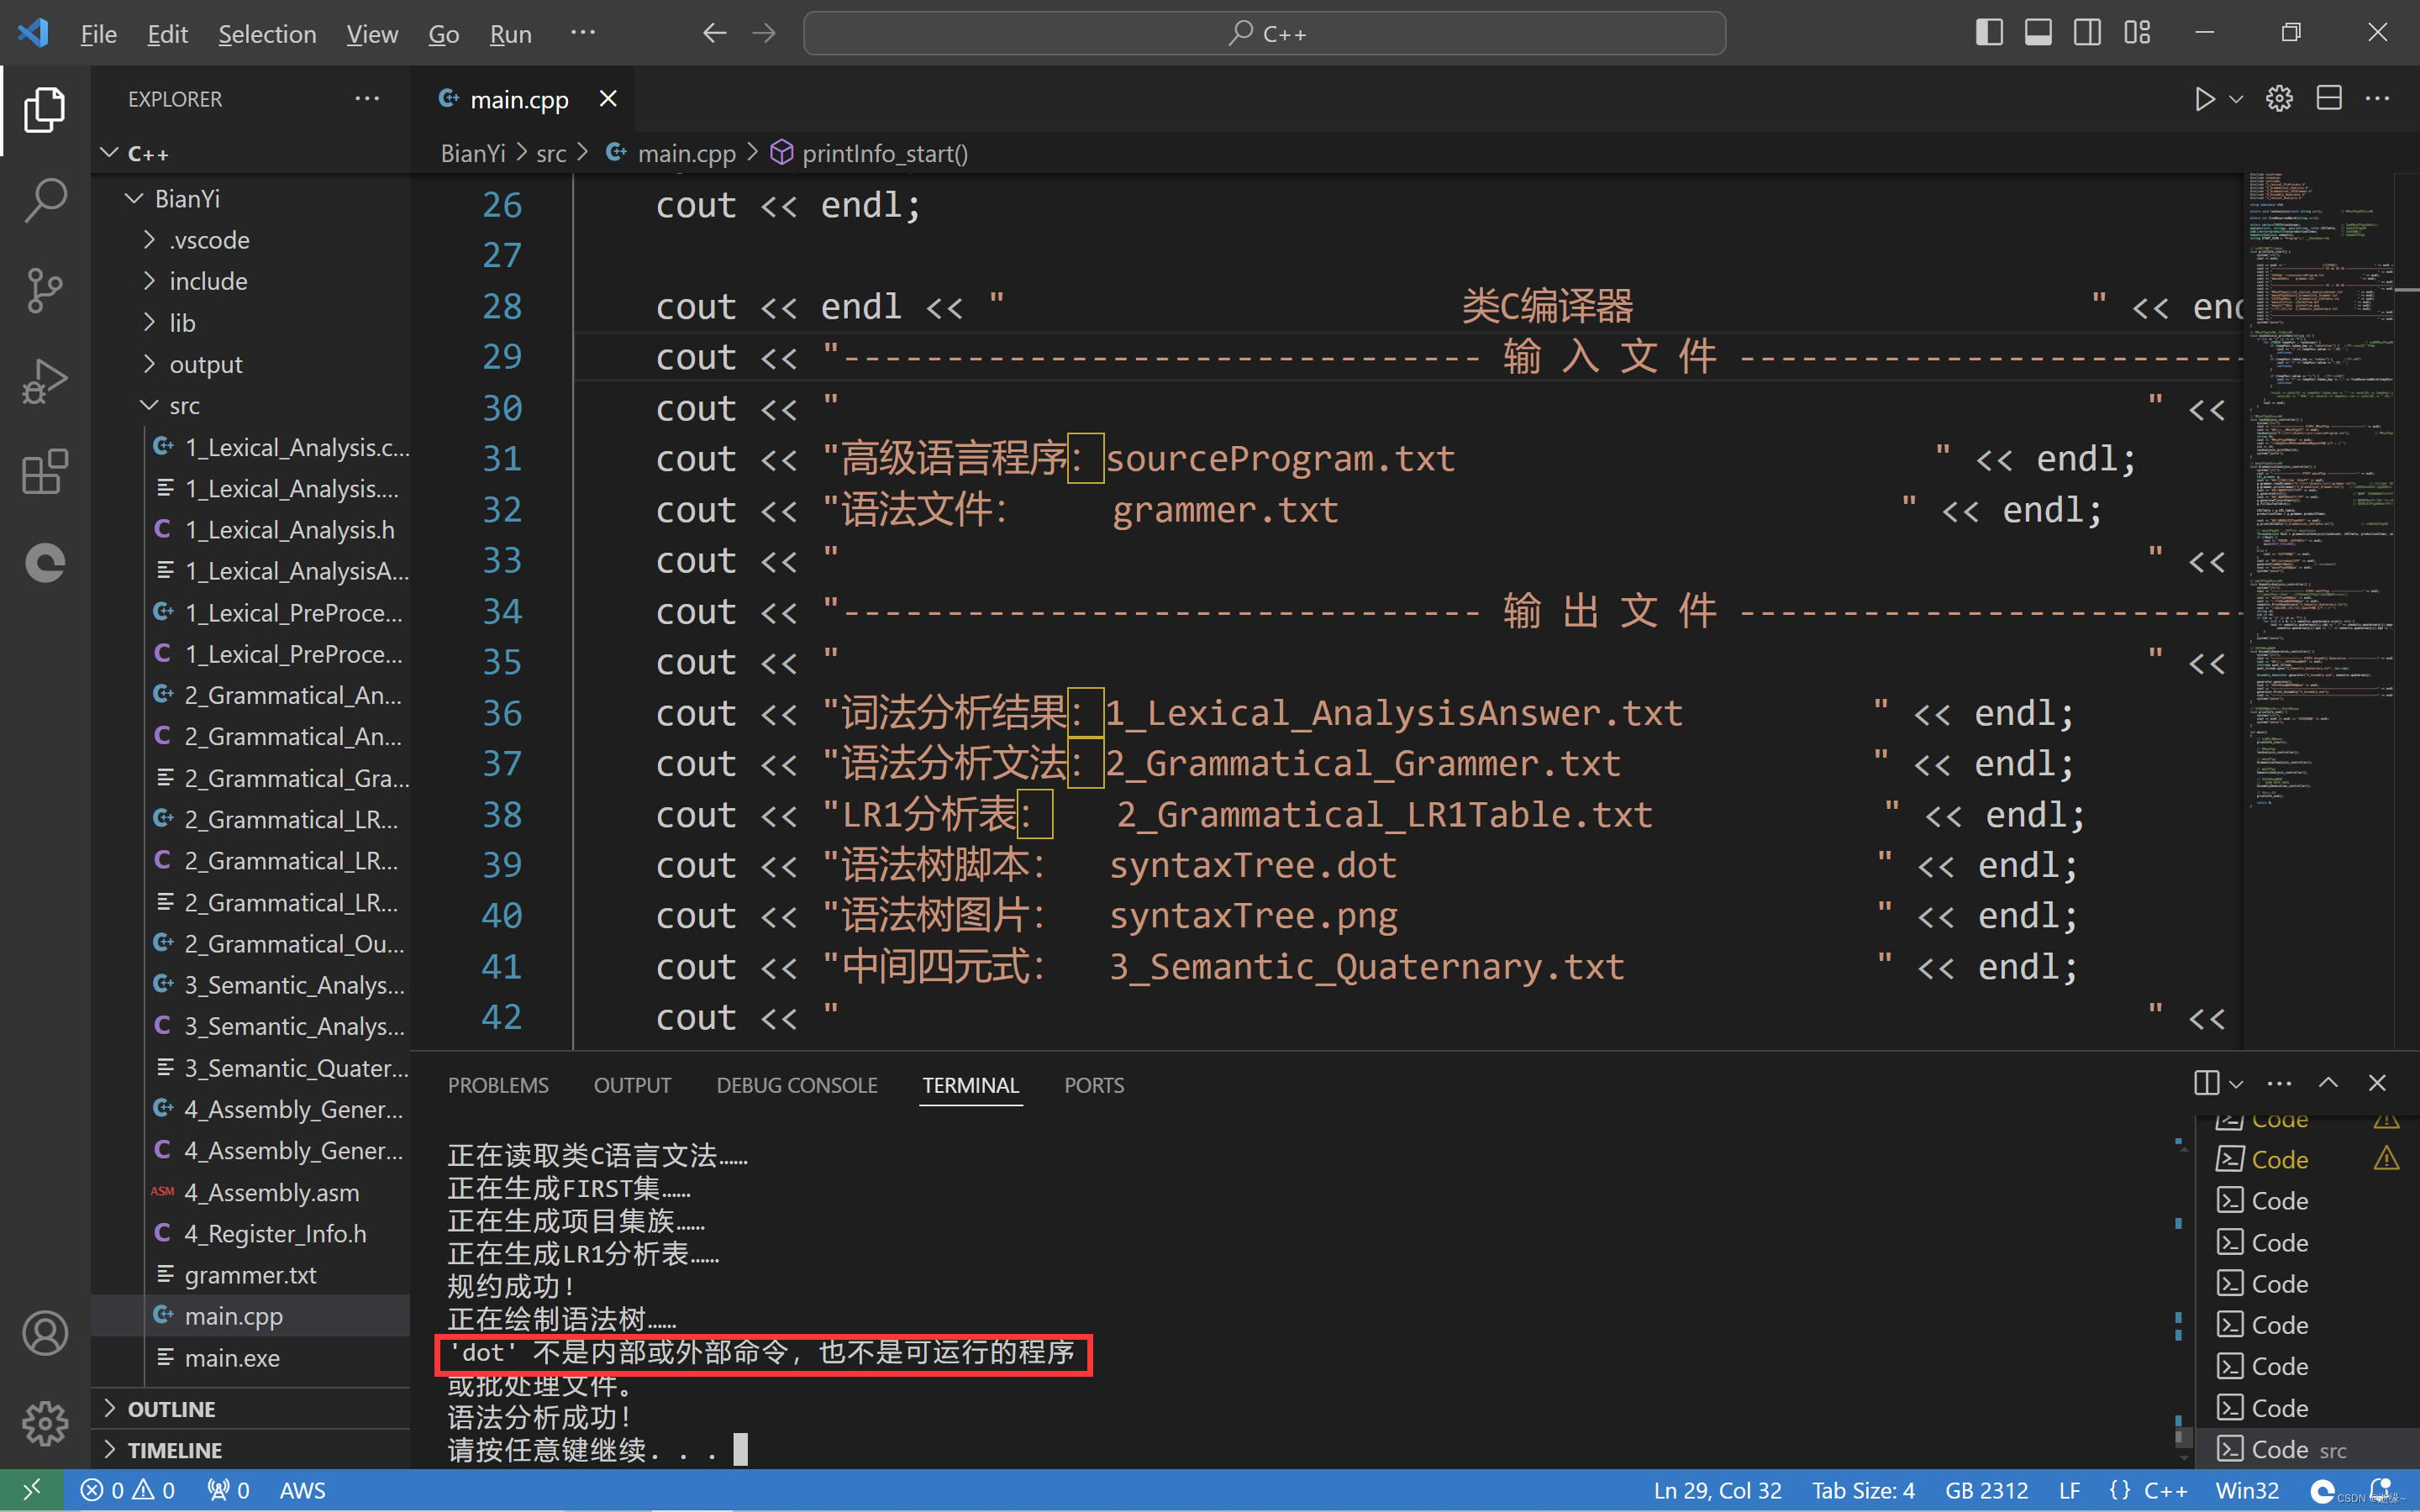Open the Source Control view
Image resolution: width=2420 pixels, height=1512 pixels.
[x=45, y=290]
